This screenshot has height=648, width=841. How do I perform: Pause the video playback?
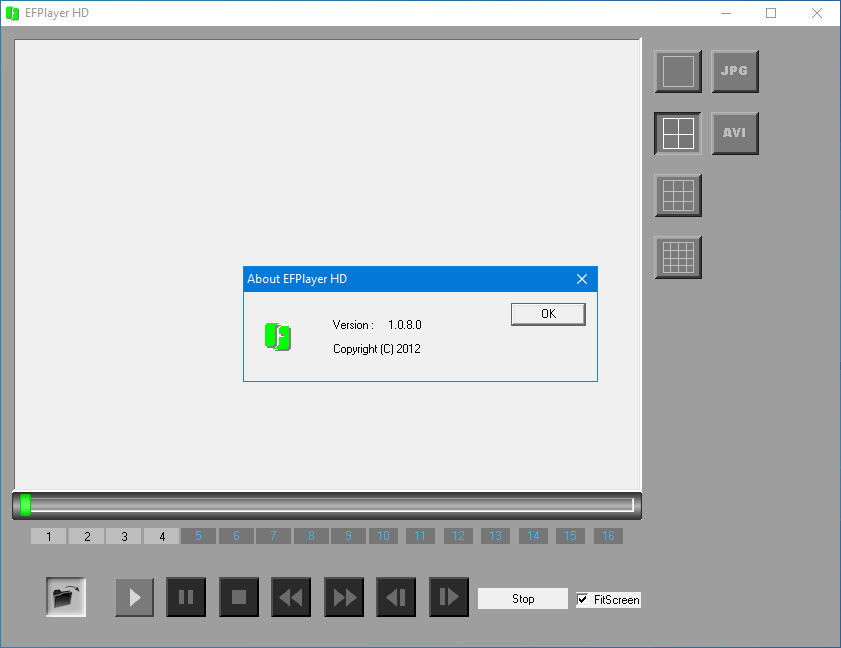click(x=186, y=598)
